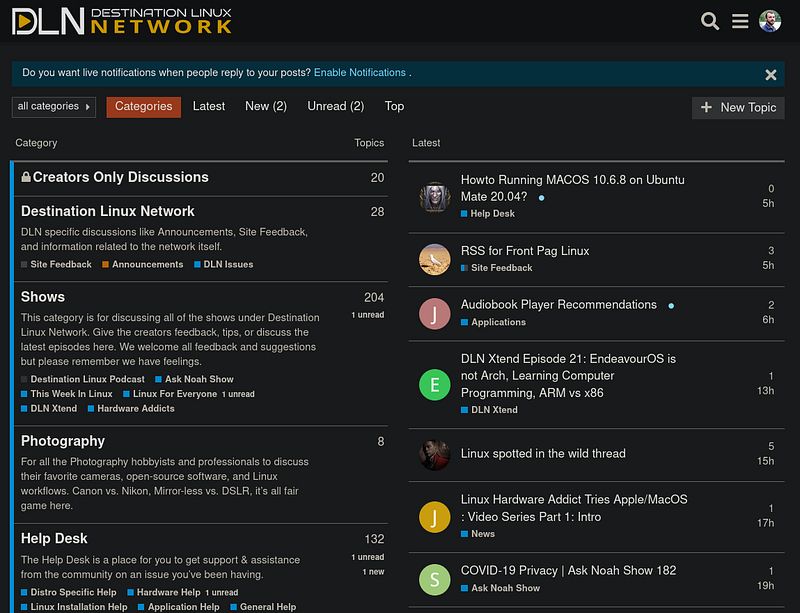Click the yellow J avatar on Hardware Addict topic
Image resolution: width=800 pixels, height=613 pixels.
pos(435,517)
